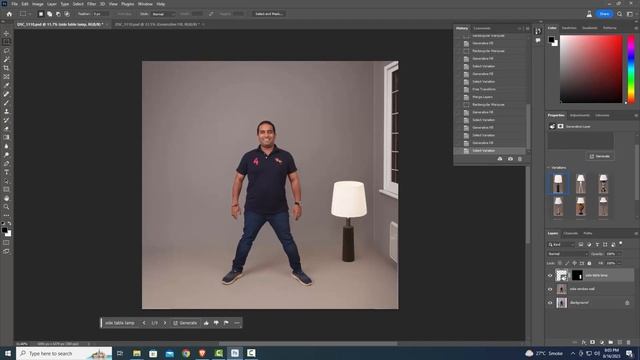The height and width of the screenshot is (360, 640).
Task: Open the Filter menu
Action: tap(91, 4)
